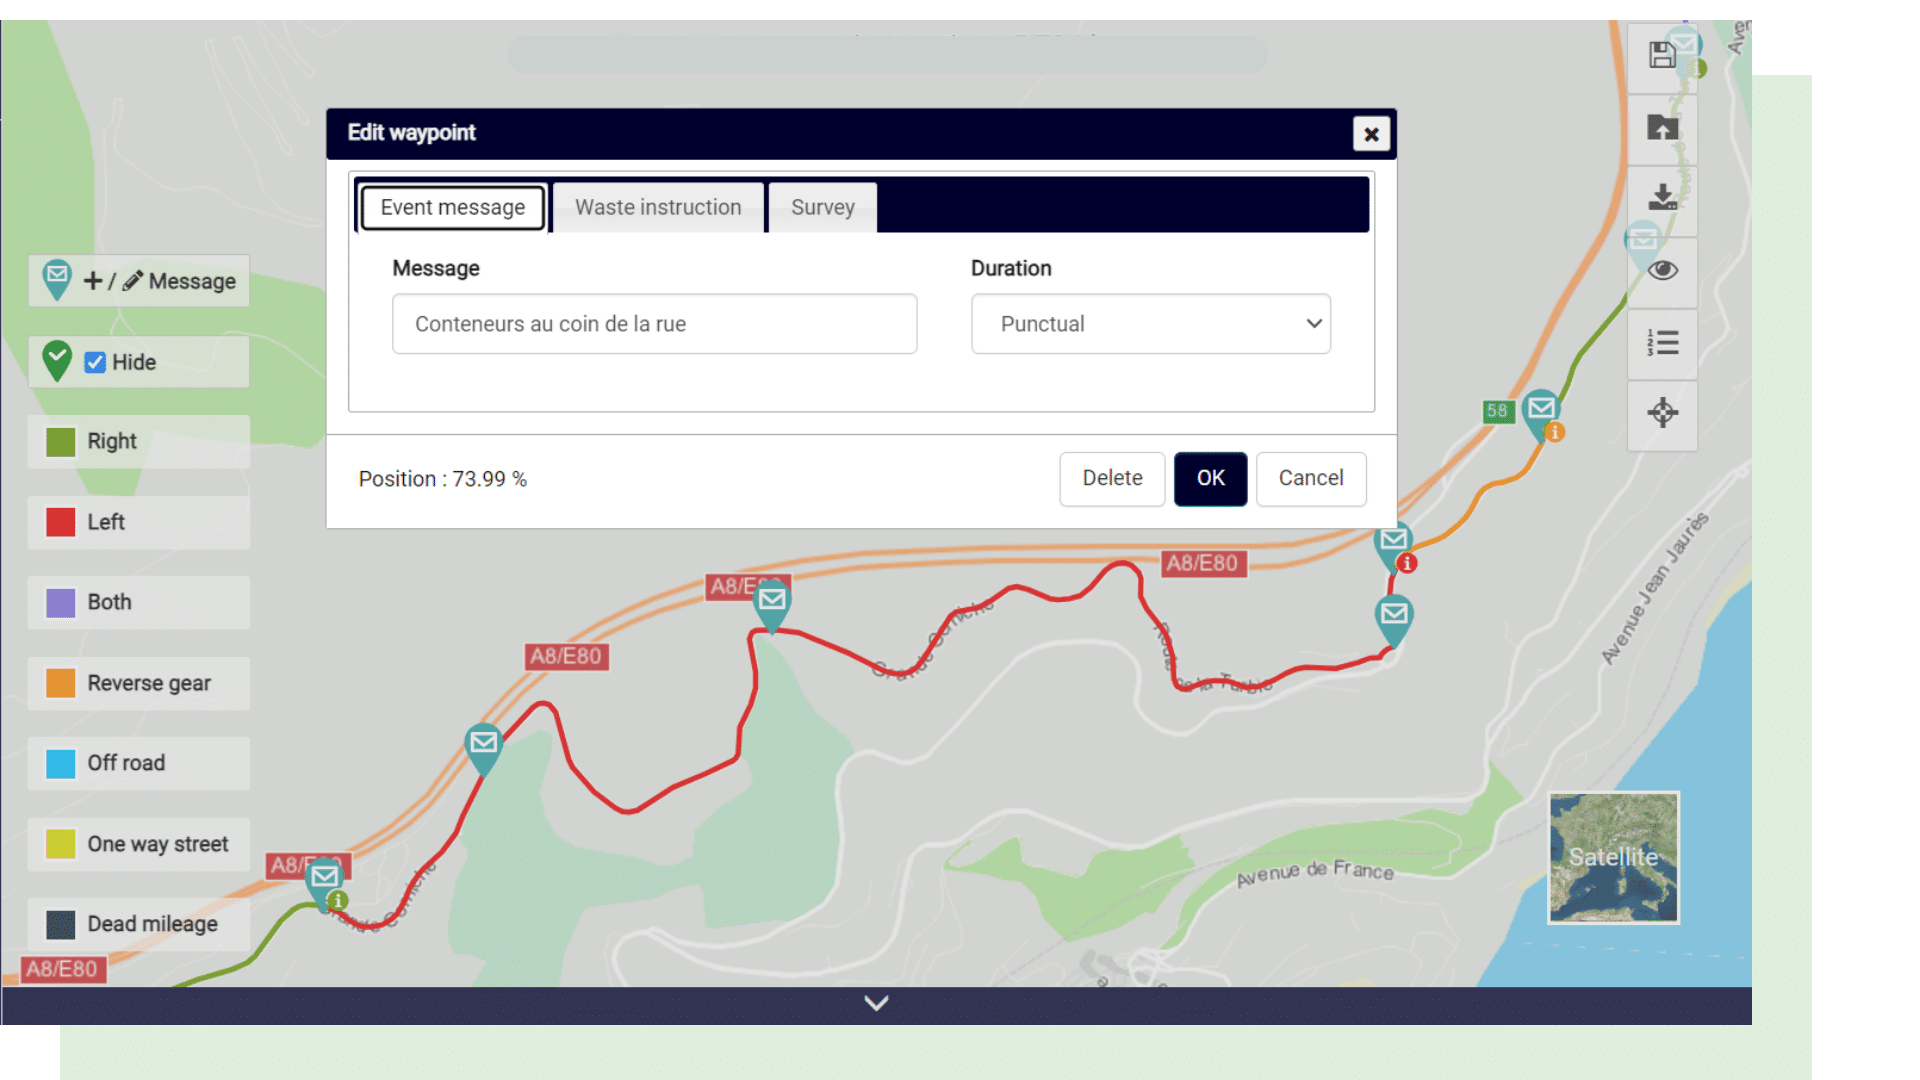This screenshot has width=1920, height=1080.
Task: Select the message marker with red info badge
Action: 1394,545
